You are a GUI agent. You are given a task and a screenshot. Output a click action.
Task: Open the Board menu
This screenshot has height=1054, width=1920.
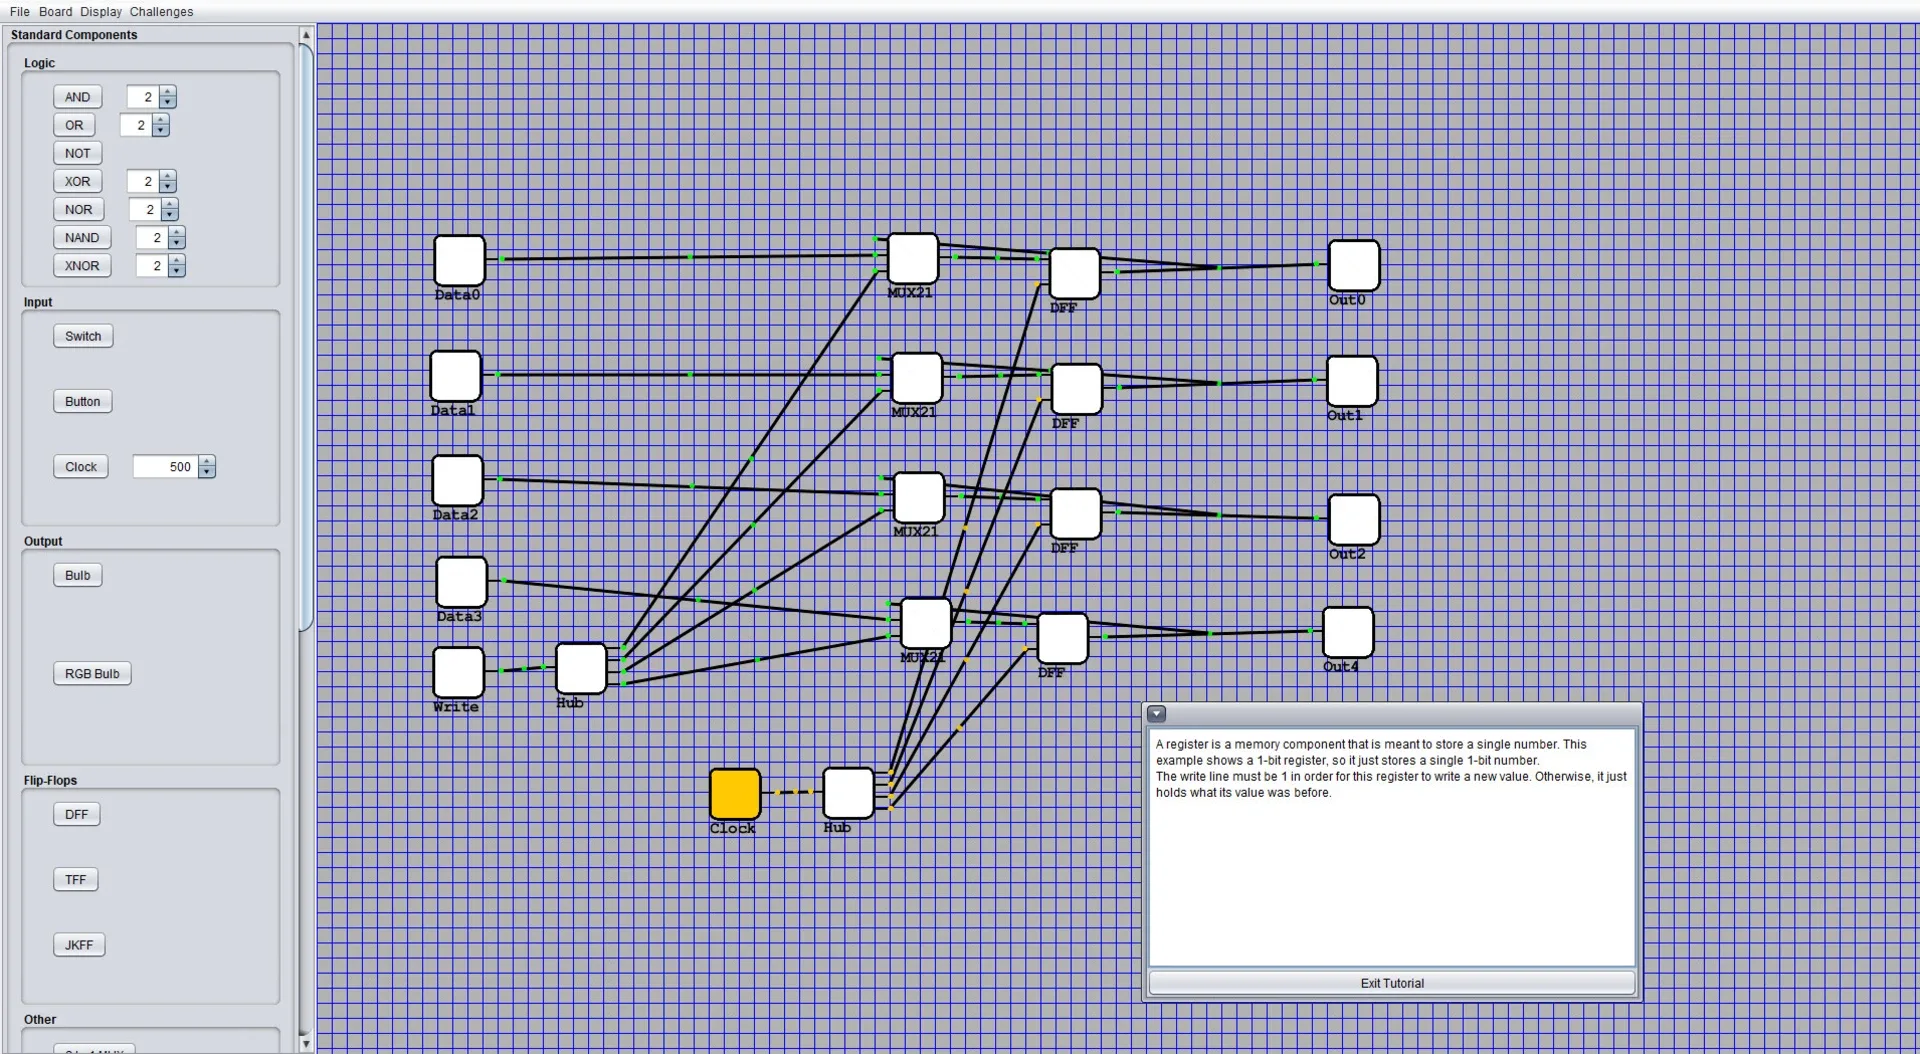click(x=55, y=12)
